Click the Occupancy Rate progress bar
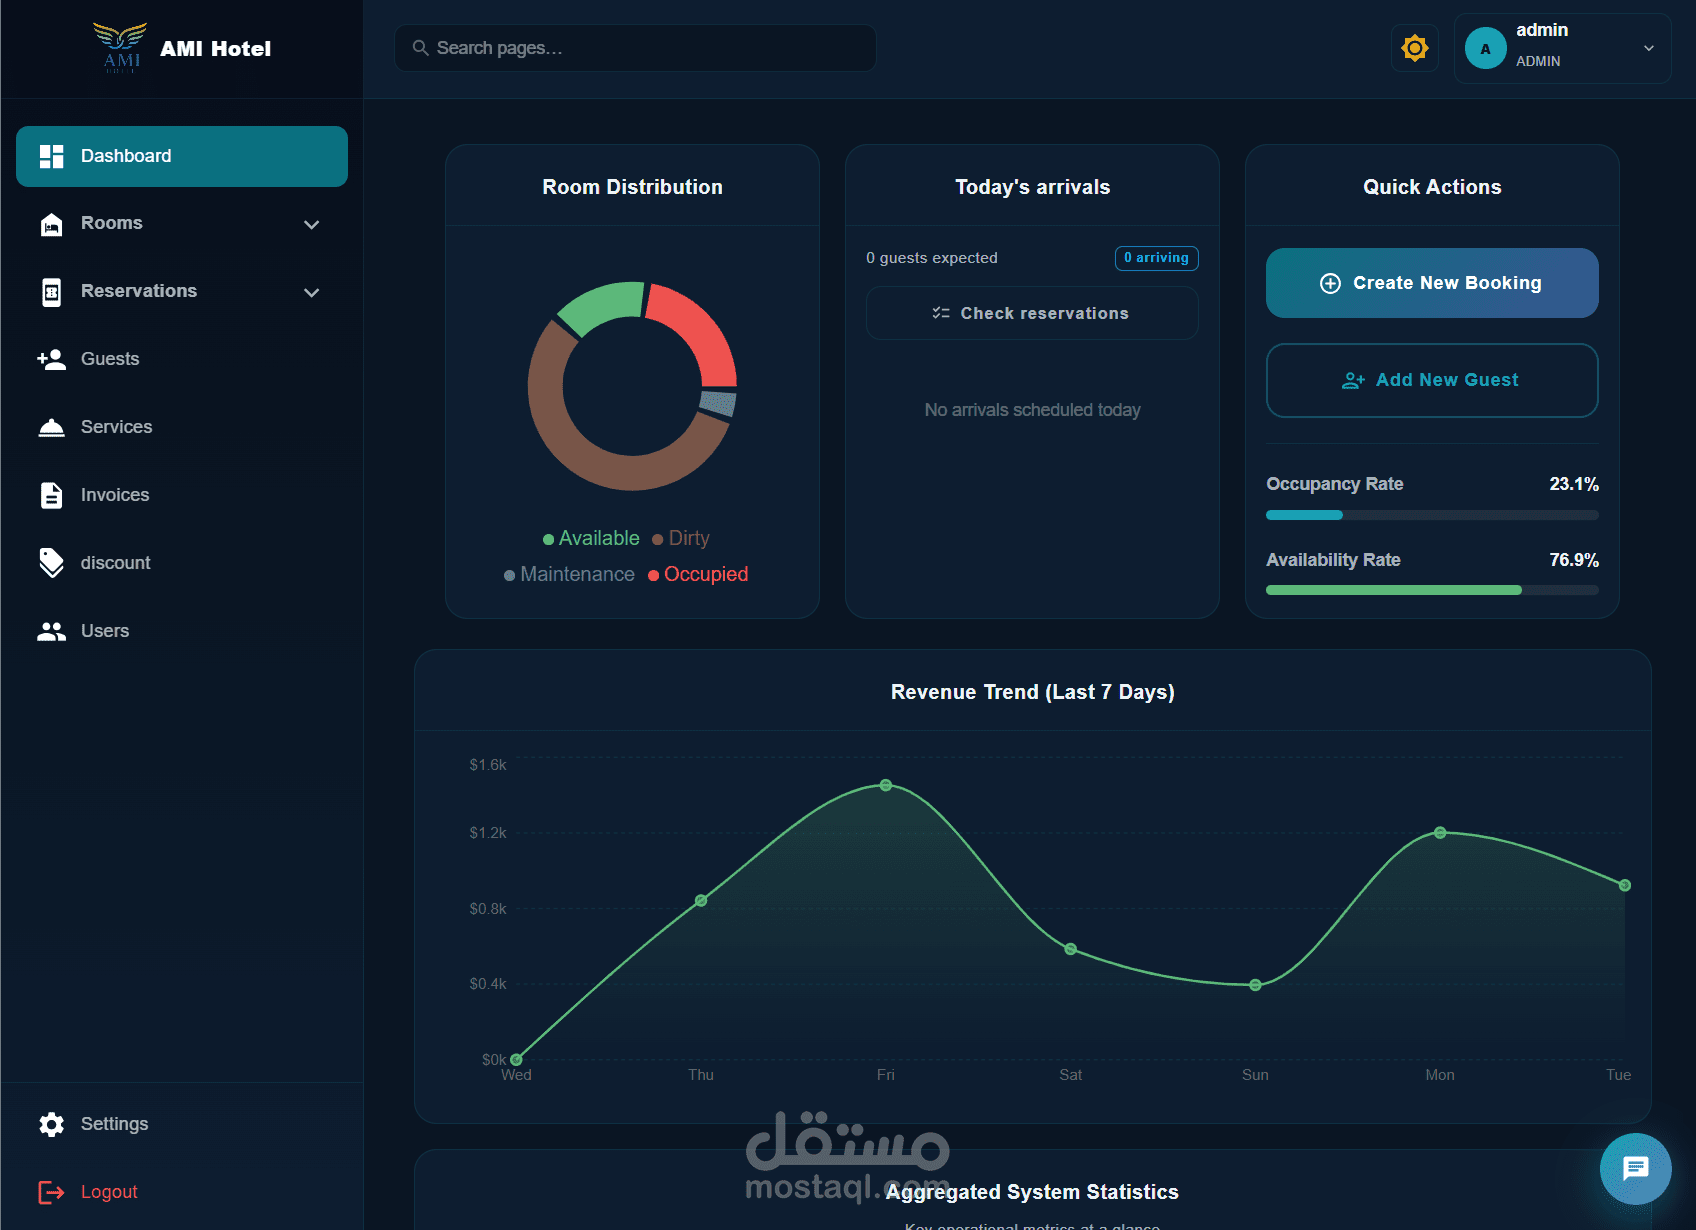Screen dimensions: 1696x1230 (1432, 515)
